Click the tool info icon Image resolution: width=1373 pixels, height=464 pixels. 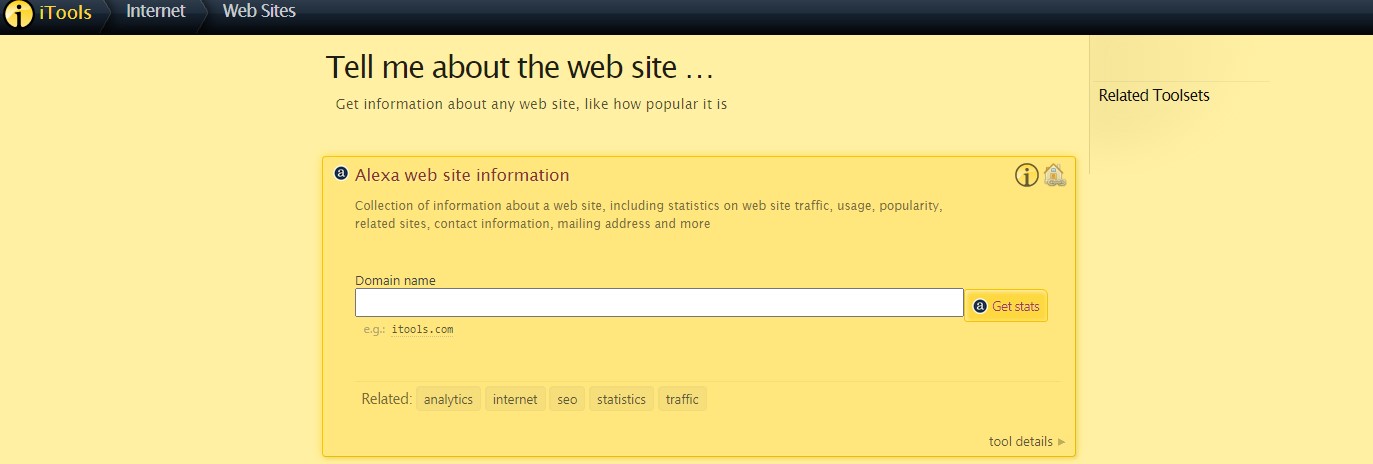1027,175
